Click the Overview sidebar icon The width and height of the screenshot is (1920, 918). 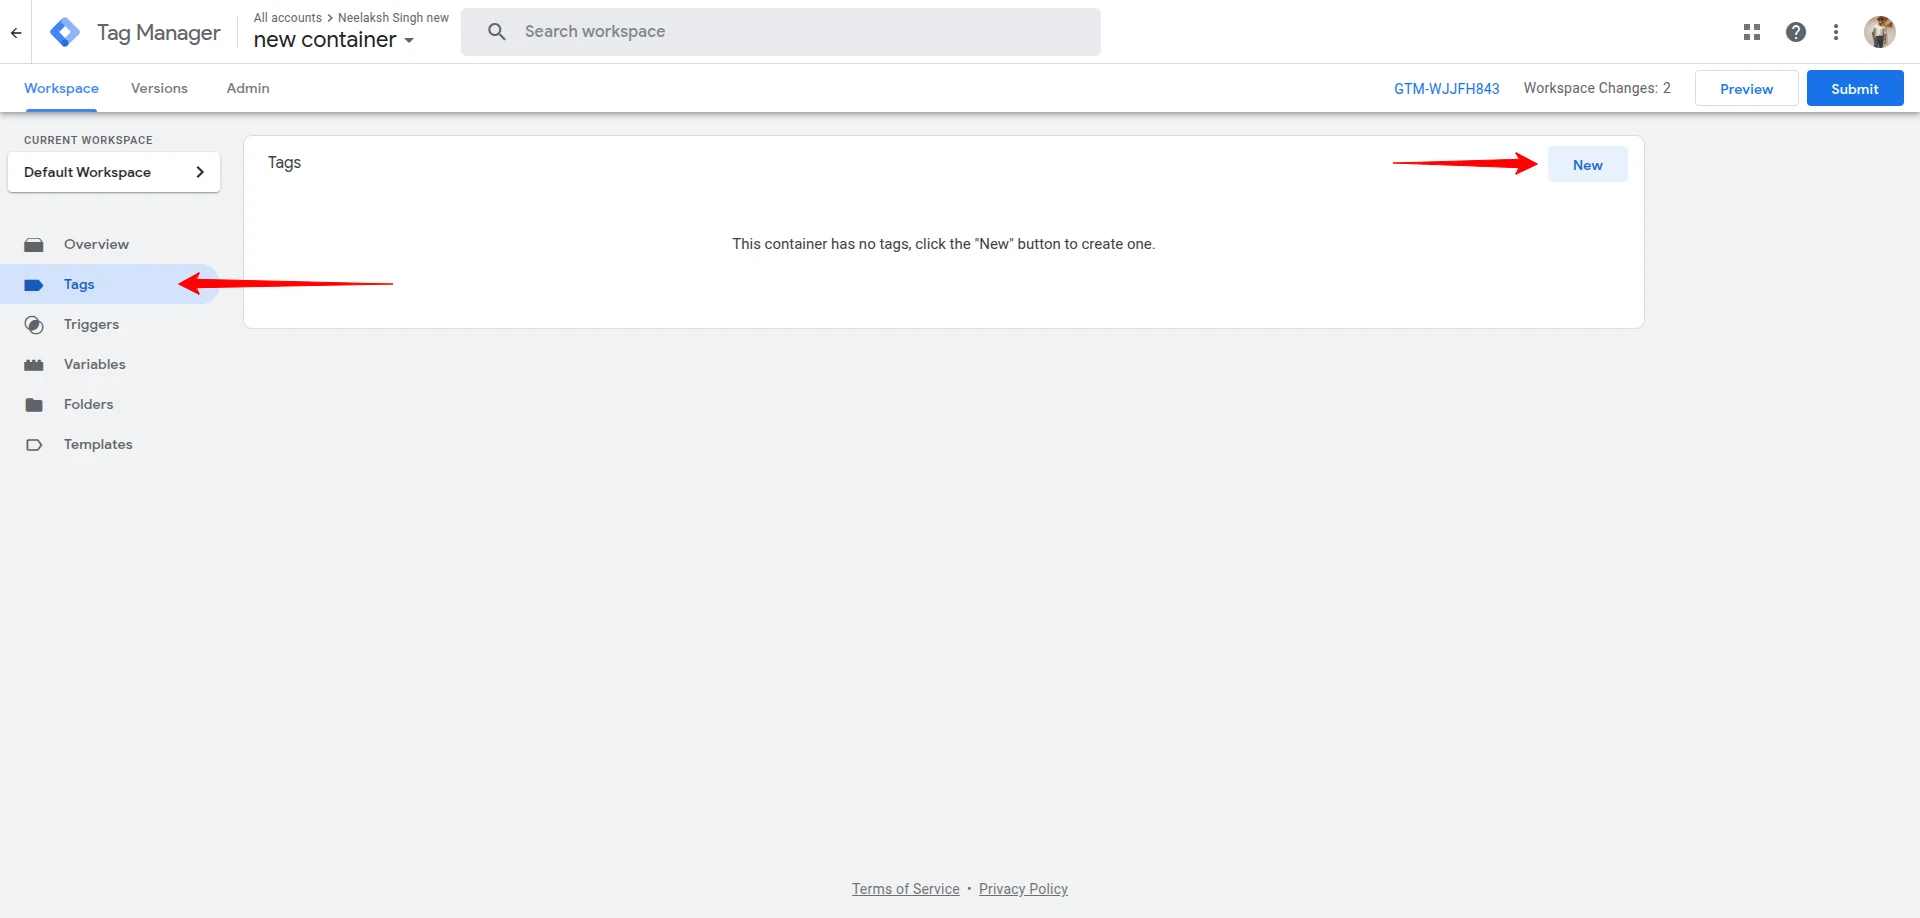click(x=34, y=245)
